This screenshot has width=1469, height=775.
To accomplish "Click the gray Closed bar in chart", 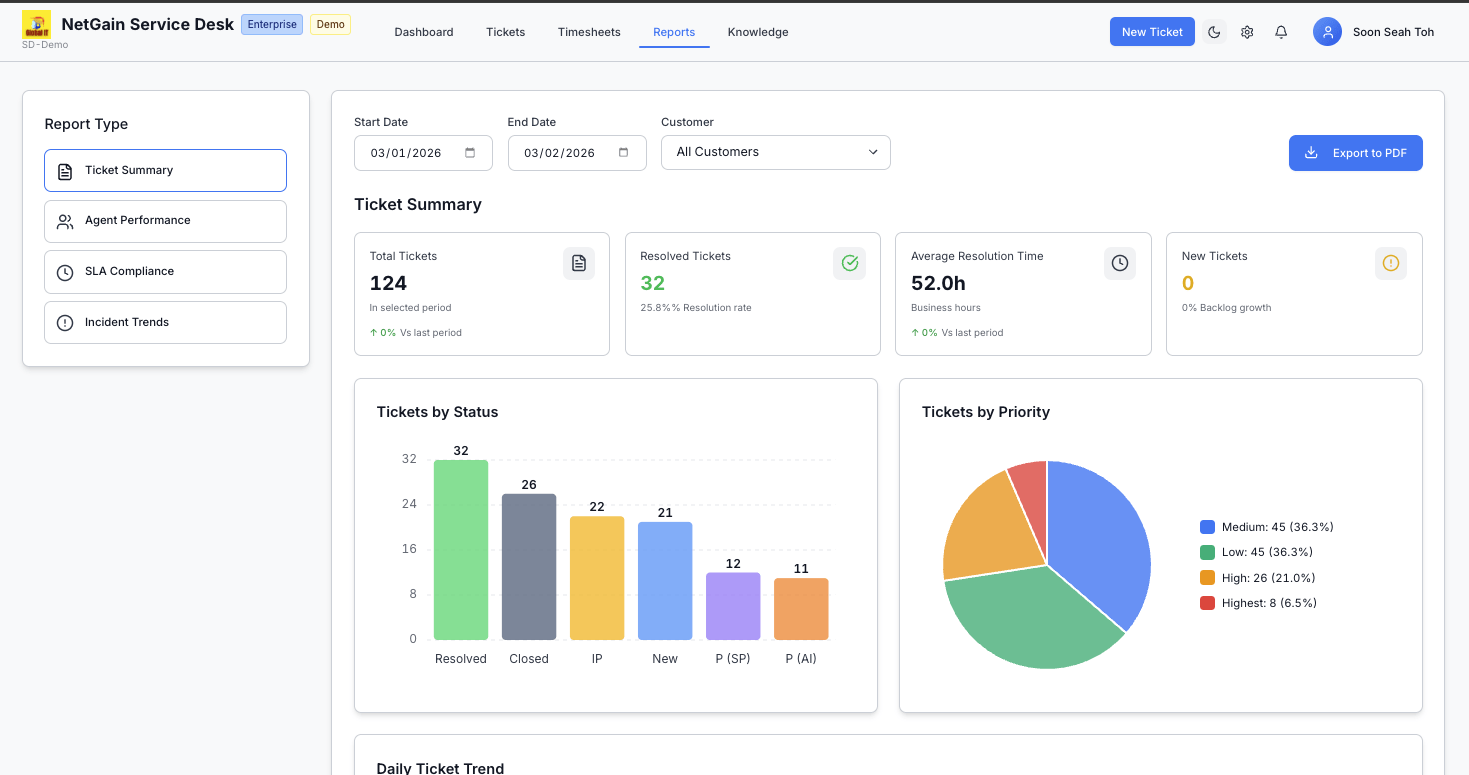I will coord(529,567).
